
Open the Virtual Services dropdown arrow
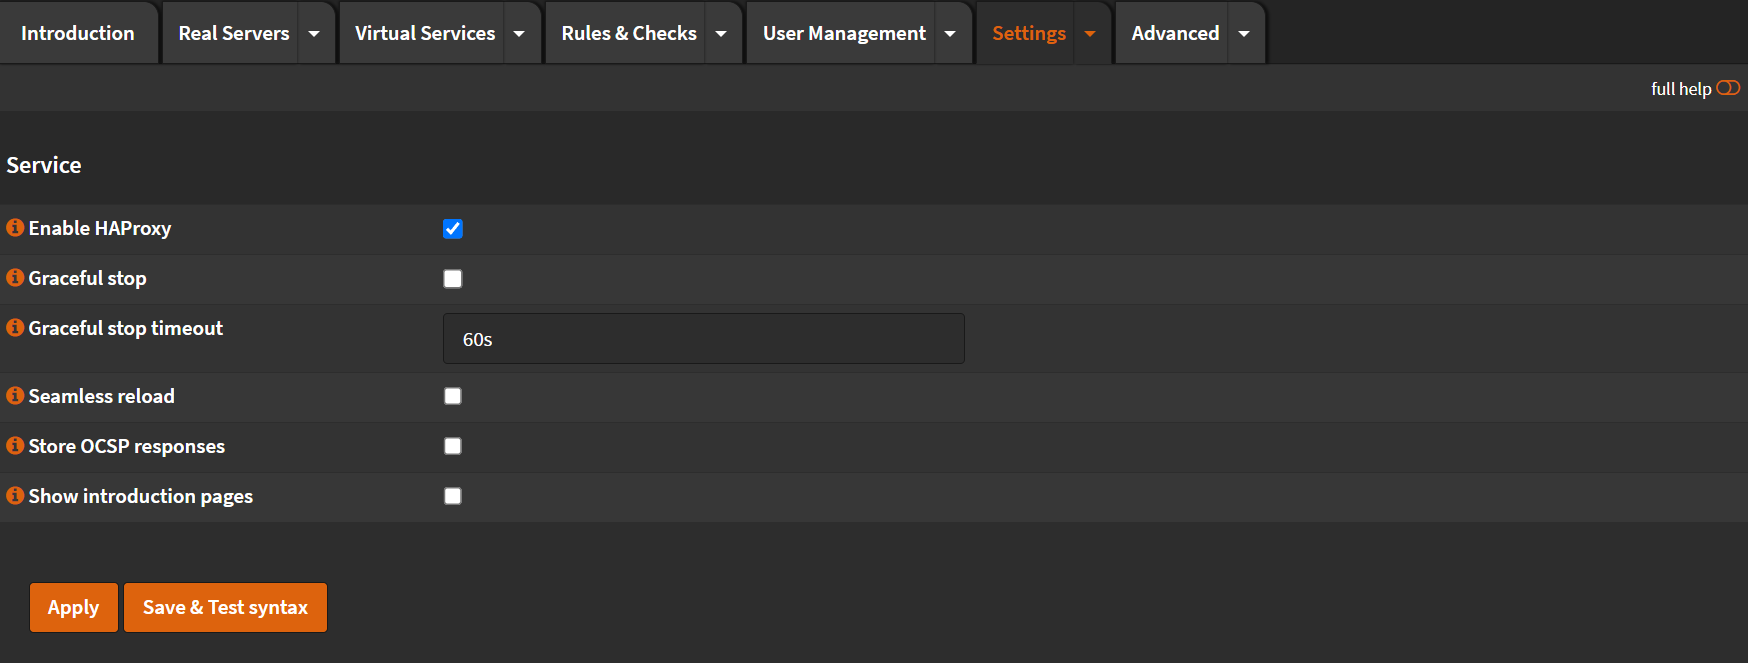519,33
